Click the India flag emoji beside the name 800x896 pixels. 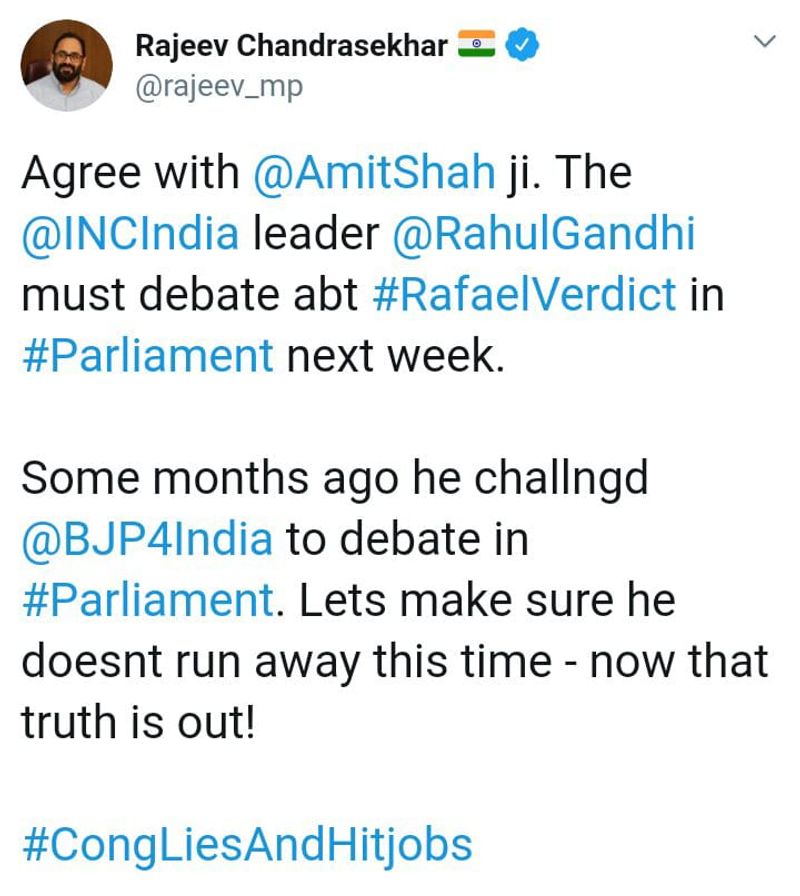(x=479, y=45)
